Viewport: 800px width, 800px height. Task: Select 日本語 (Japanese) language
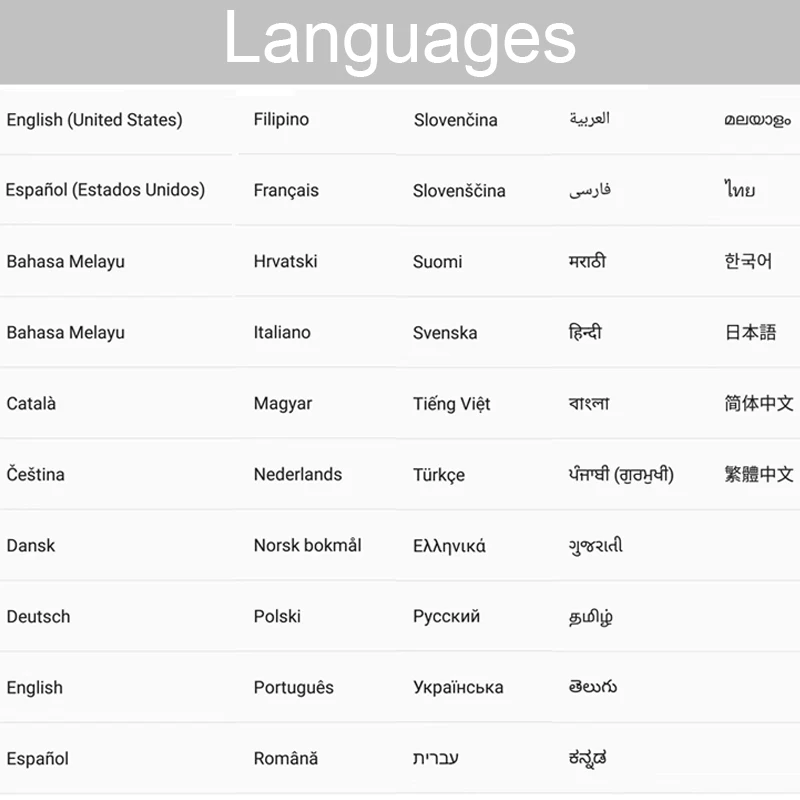[750, 332]
